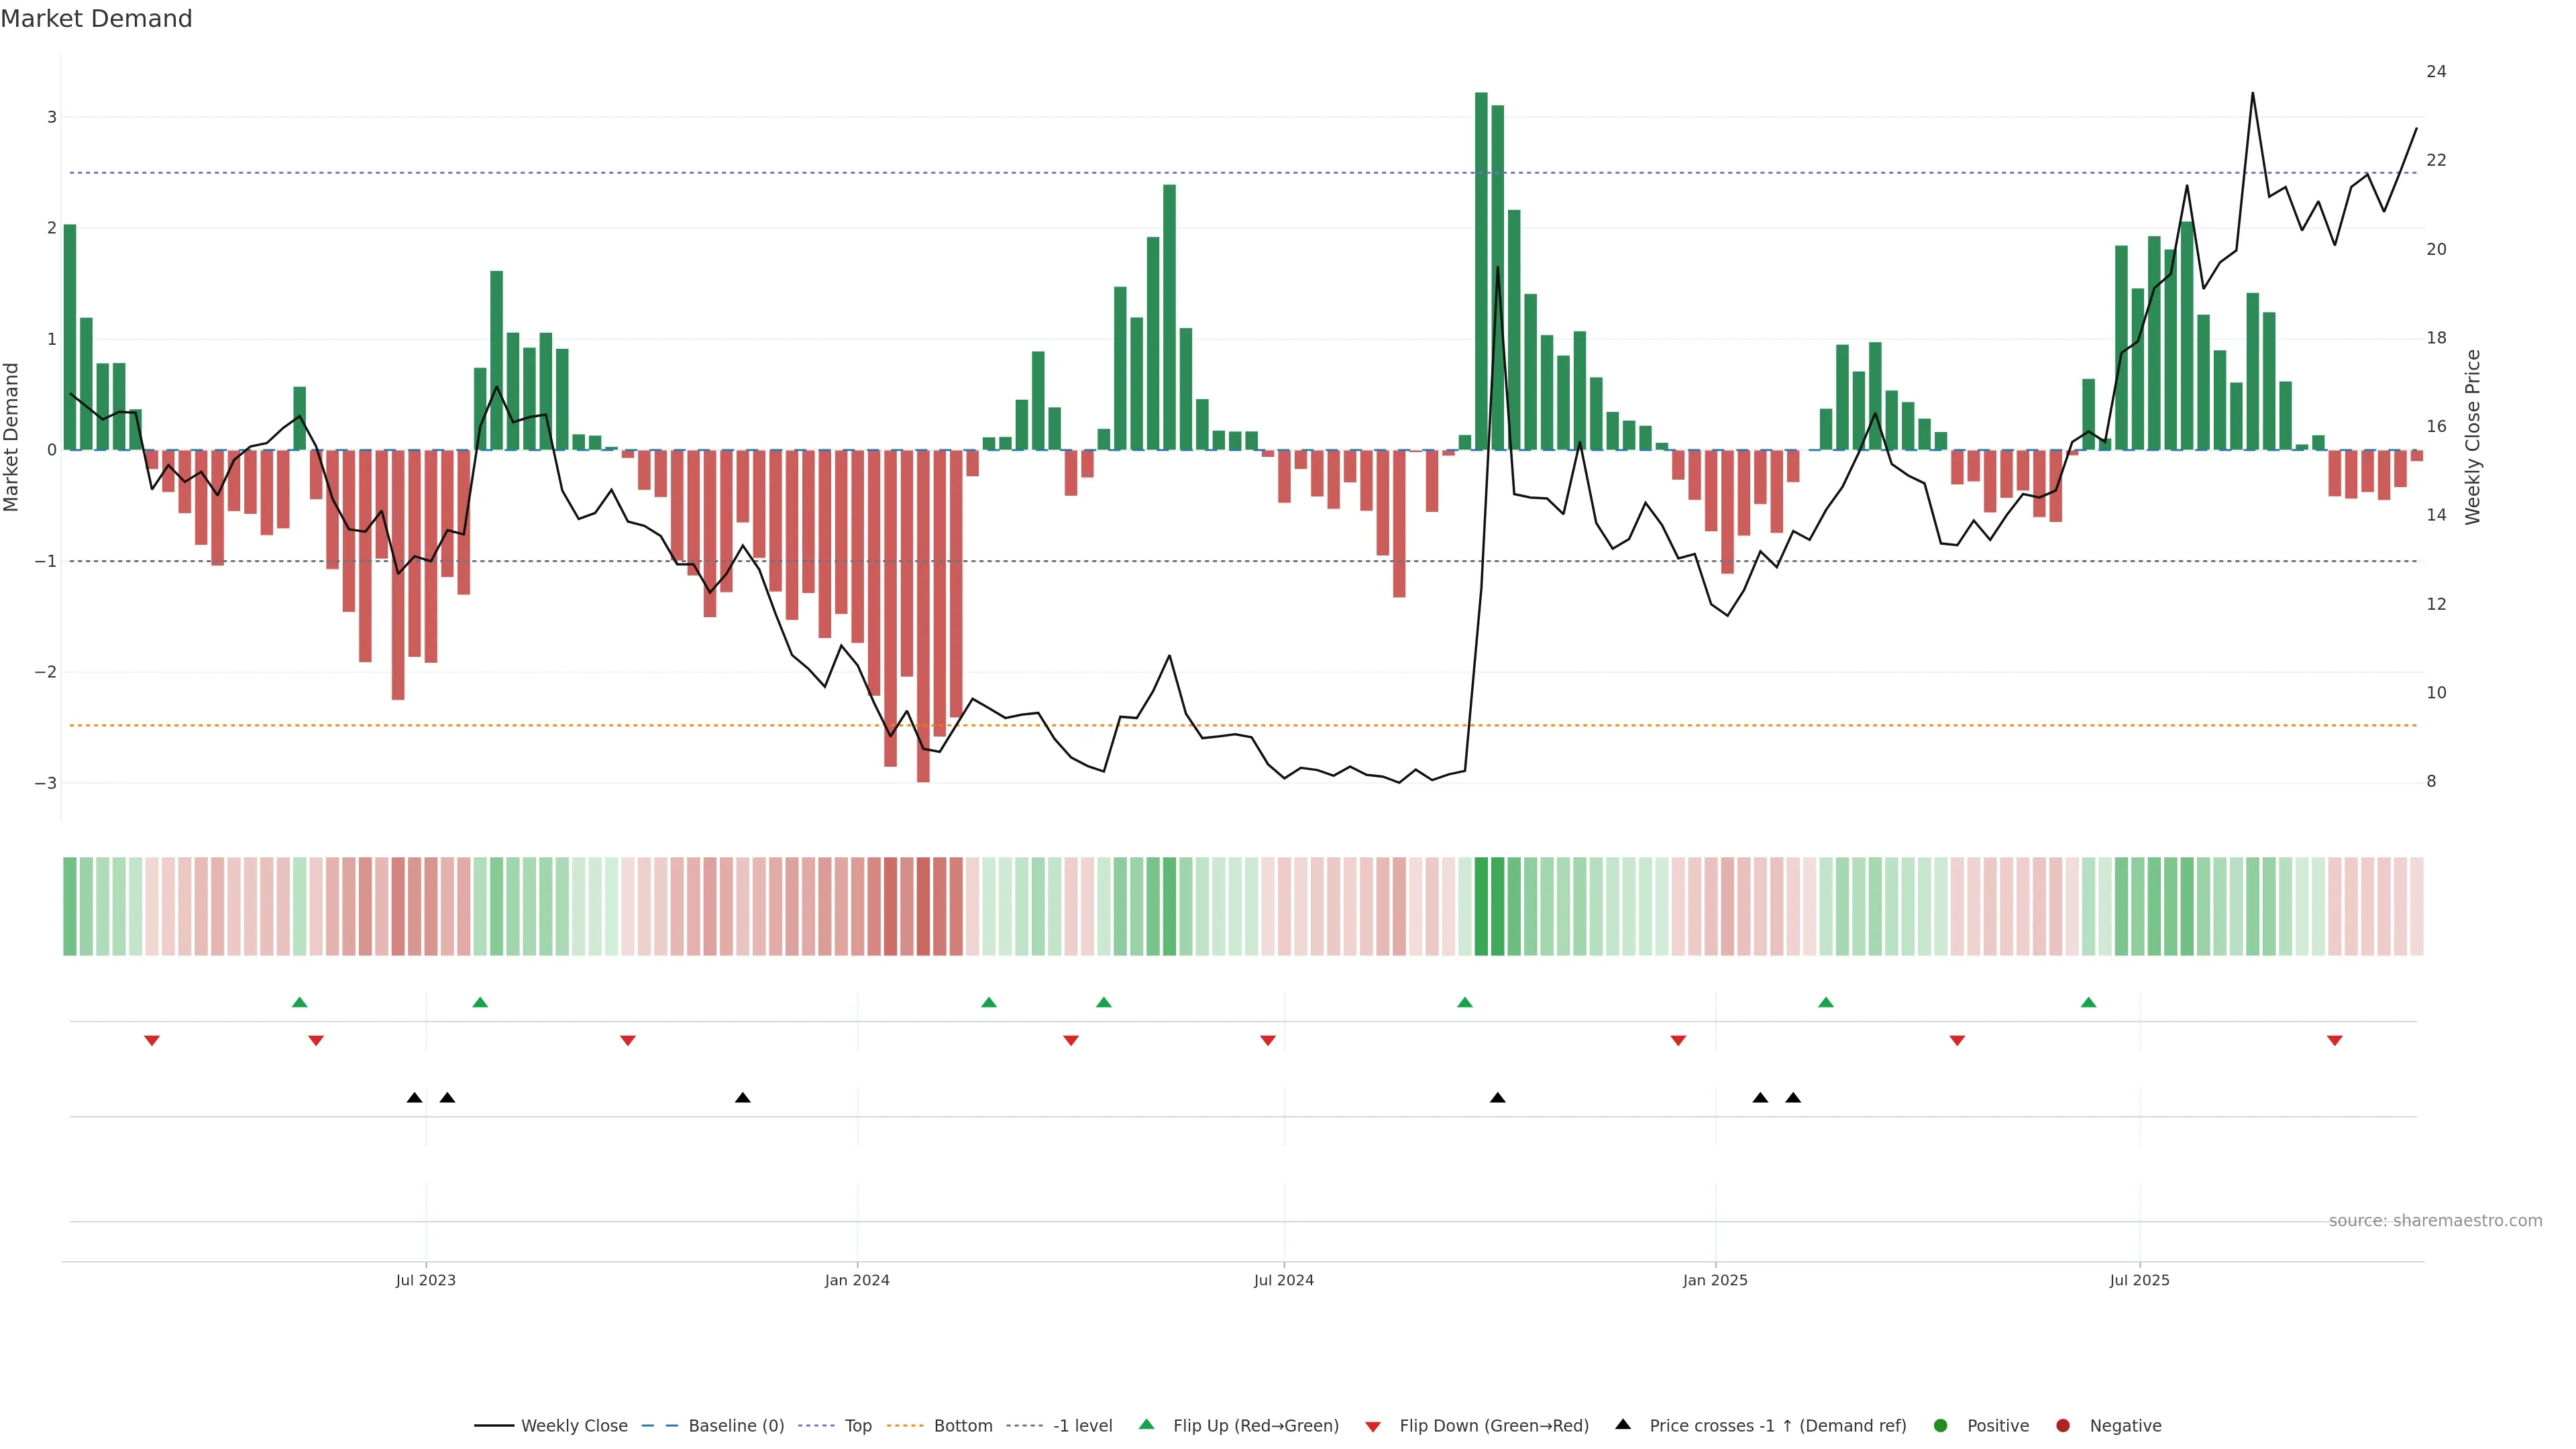The width and height of the screenshot is (2576, 1449).
Task: Select the leftmost black price-cross triangle marker
Action: click(414, 1098)
